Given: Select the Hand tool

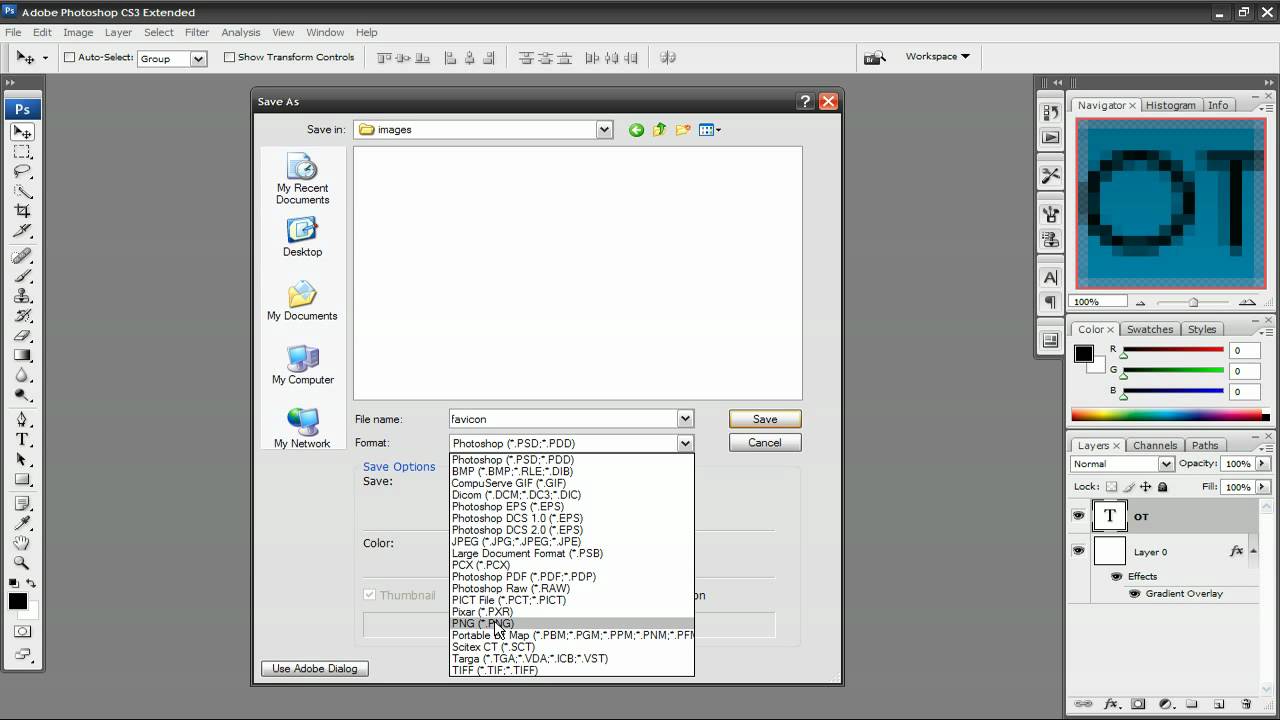Looking at the screenshot, I should tap(22, 543).
